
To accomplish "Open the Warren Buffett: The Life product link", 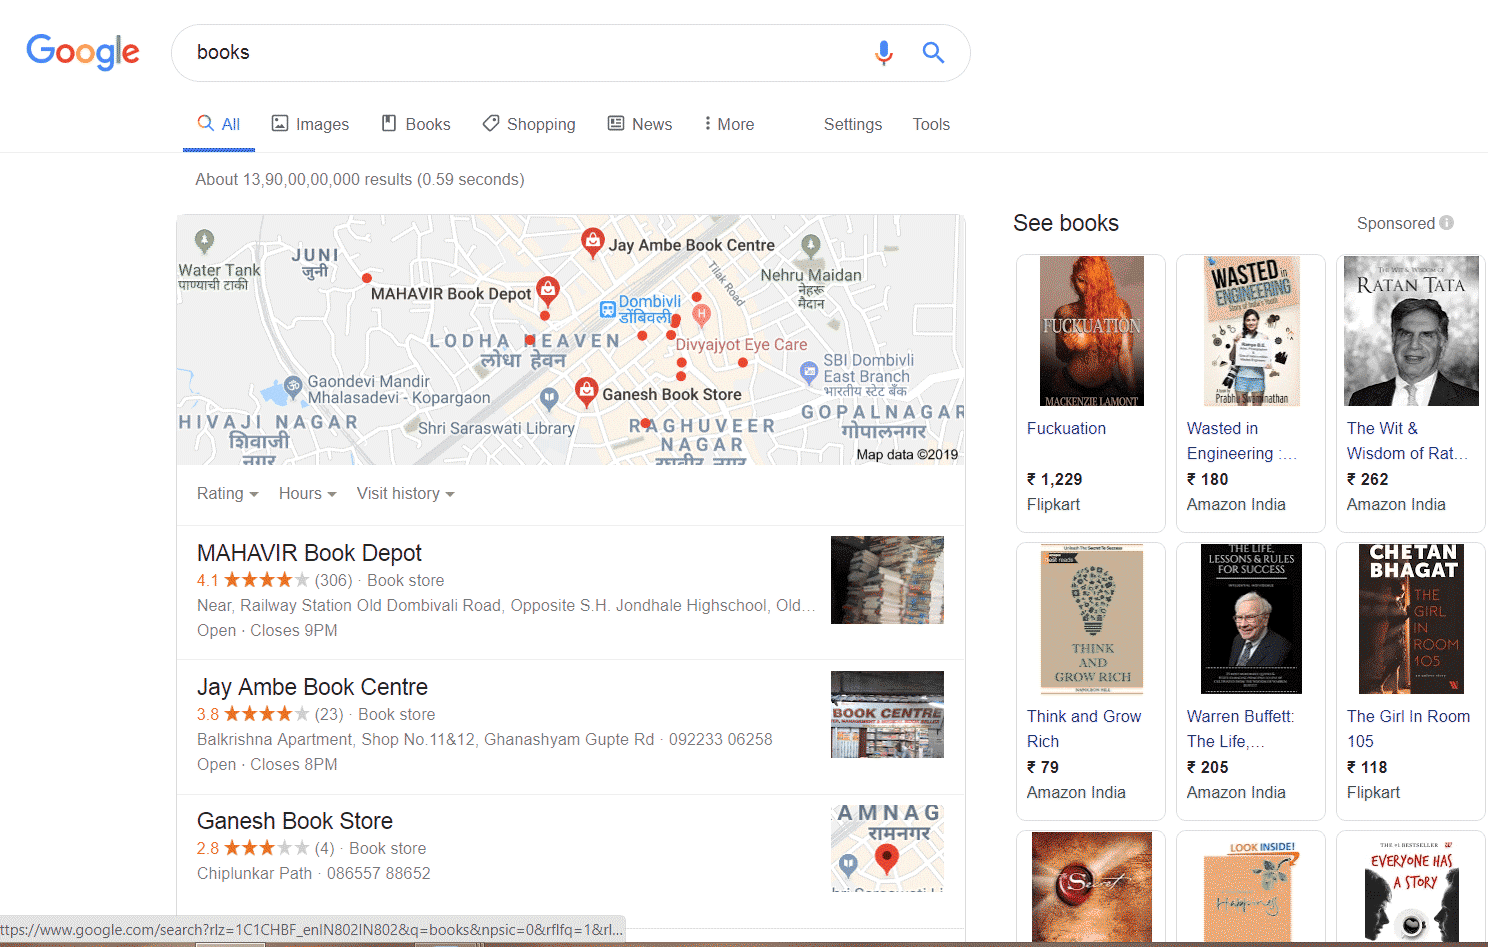I will click(x=1240, y=729).
